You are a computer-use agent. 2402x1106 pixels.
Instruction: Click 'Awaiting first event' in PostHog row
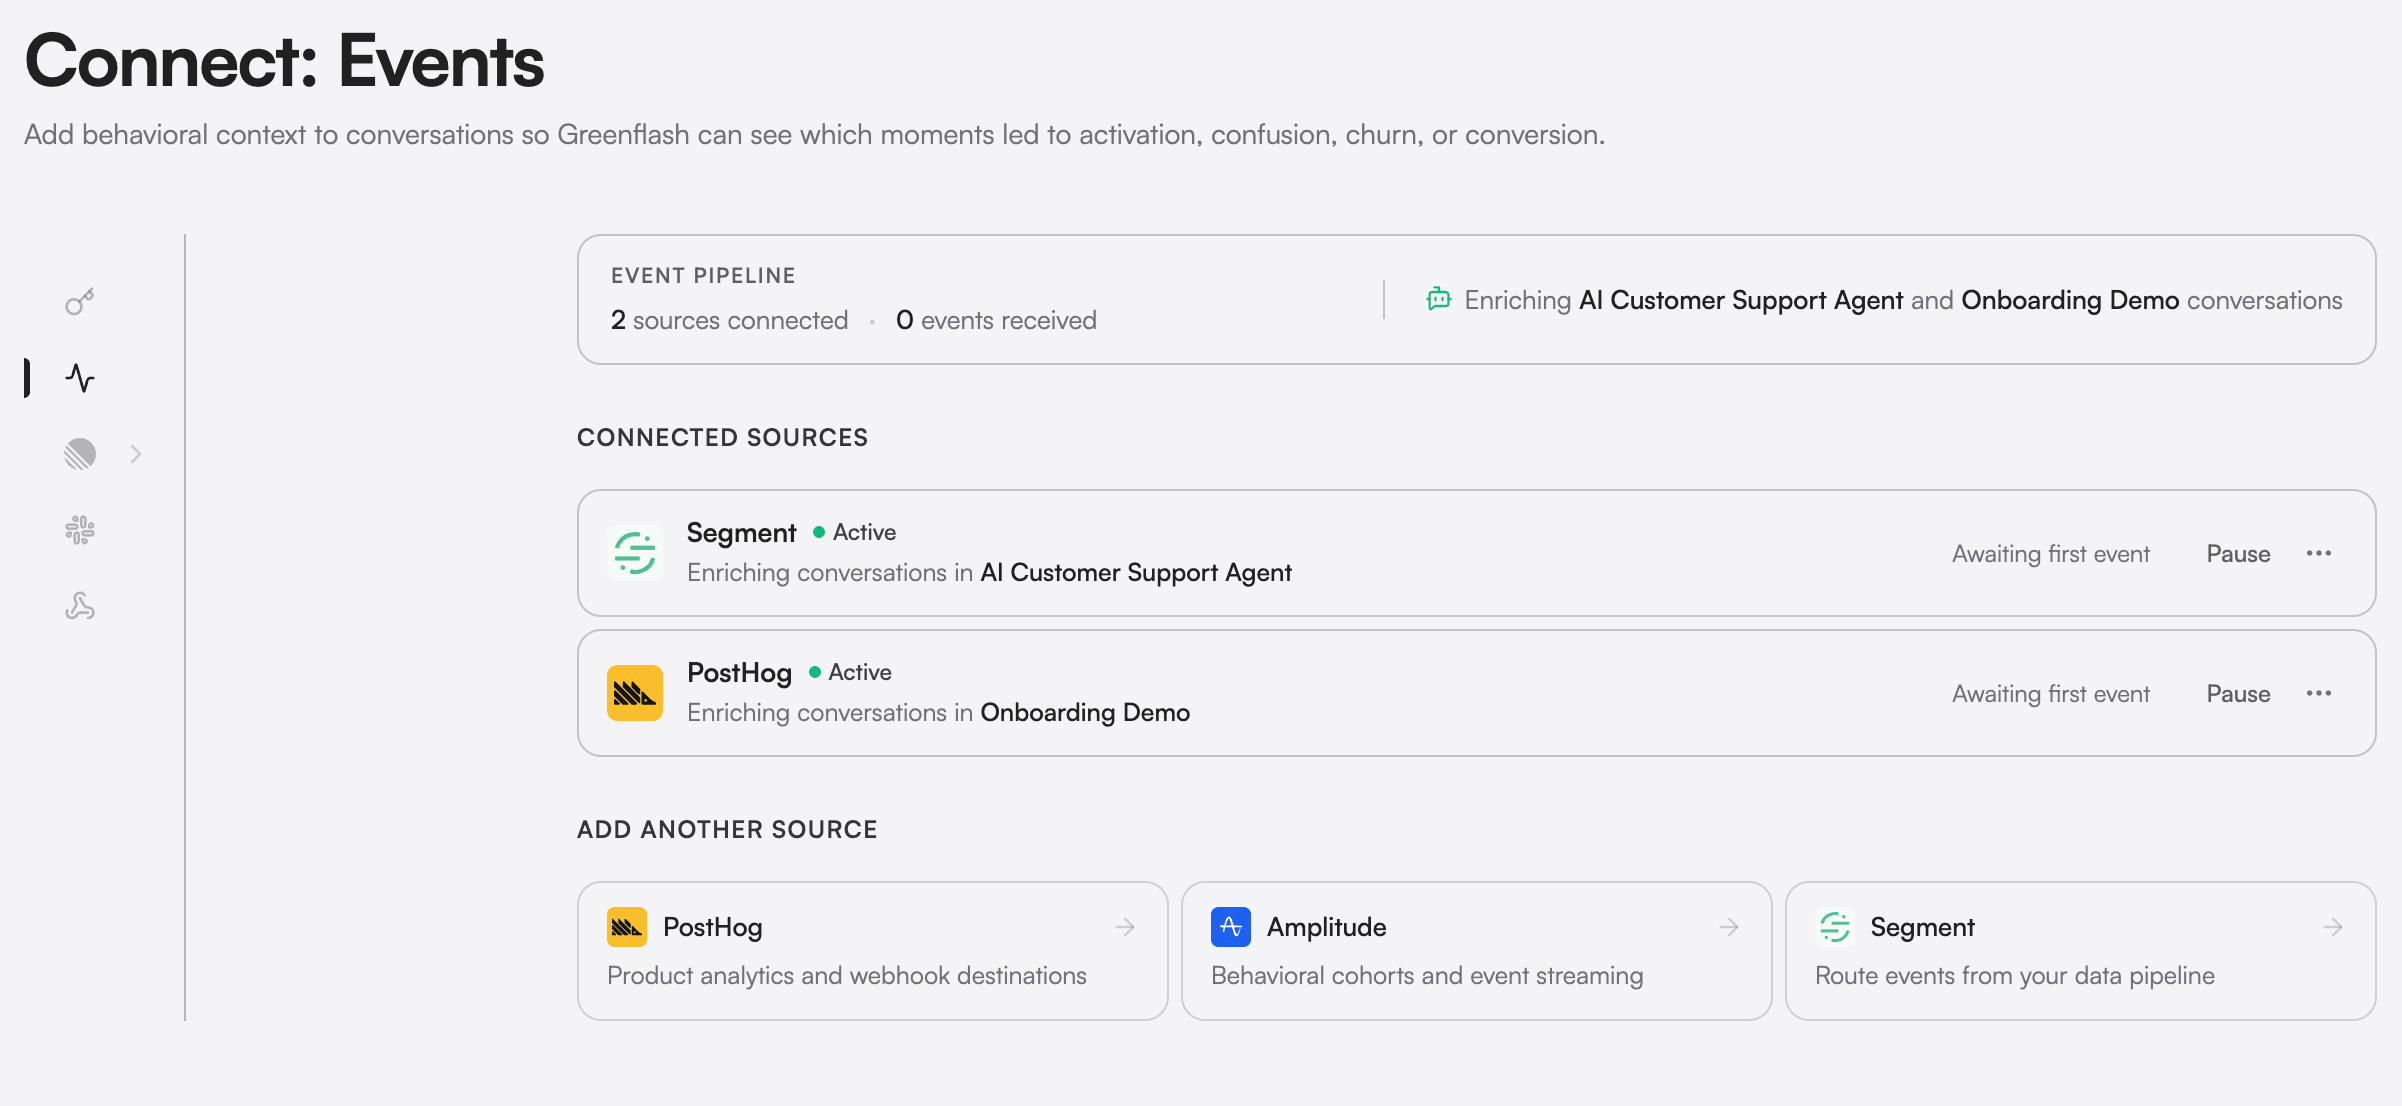[x=2051, y=694]
